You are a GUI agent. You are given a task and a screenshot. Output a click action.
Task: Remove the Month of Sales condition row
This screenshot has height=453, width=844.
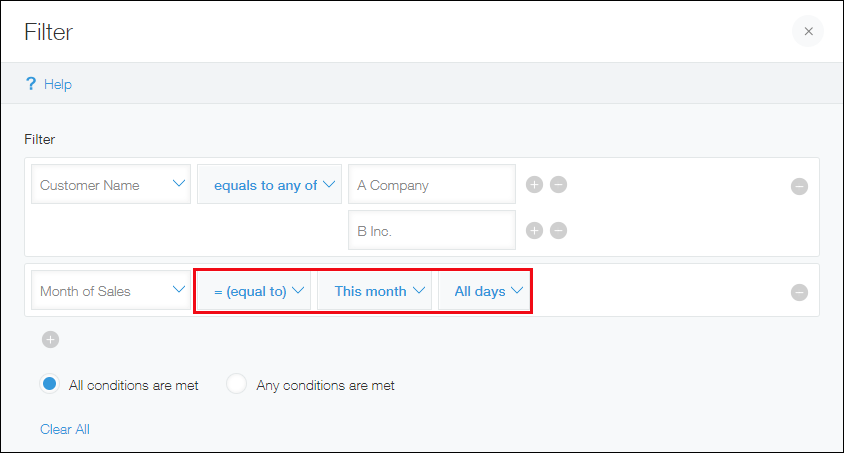[799, 292]
